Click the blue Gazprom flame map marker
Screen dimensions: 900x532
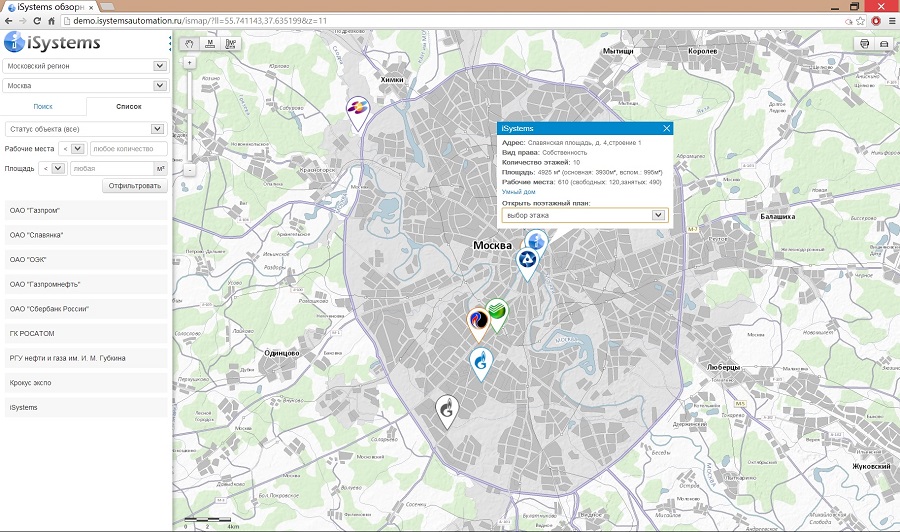(481, 364)
